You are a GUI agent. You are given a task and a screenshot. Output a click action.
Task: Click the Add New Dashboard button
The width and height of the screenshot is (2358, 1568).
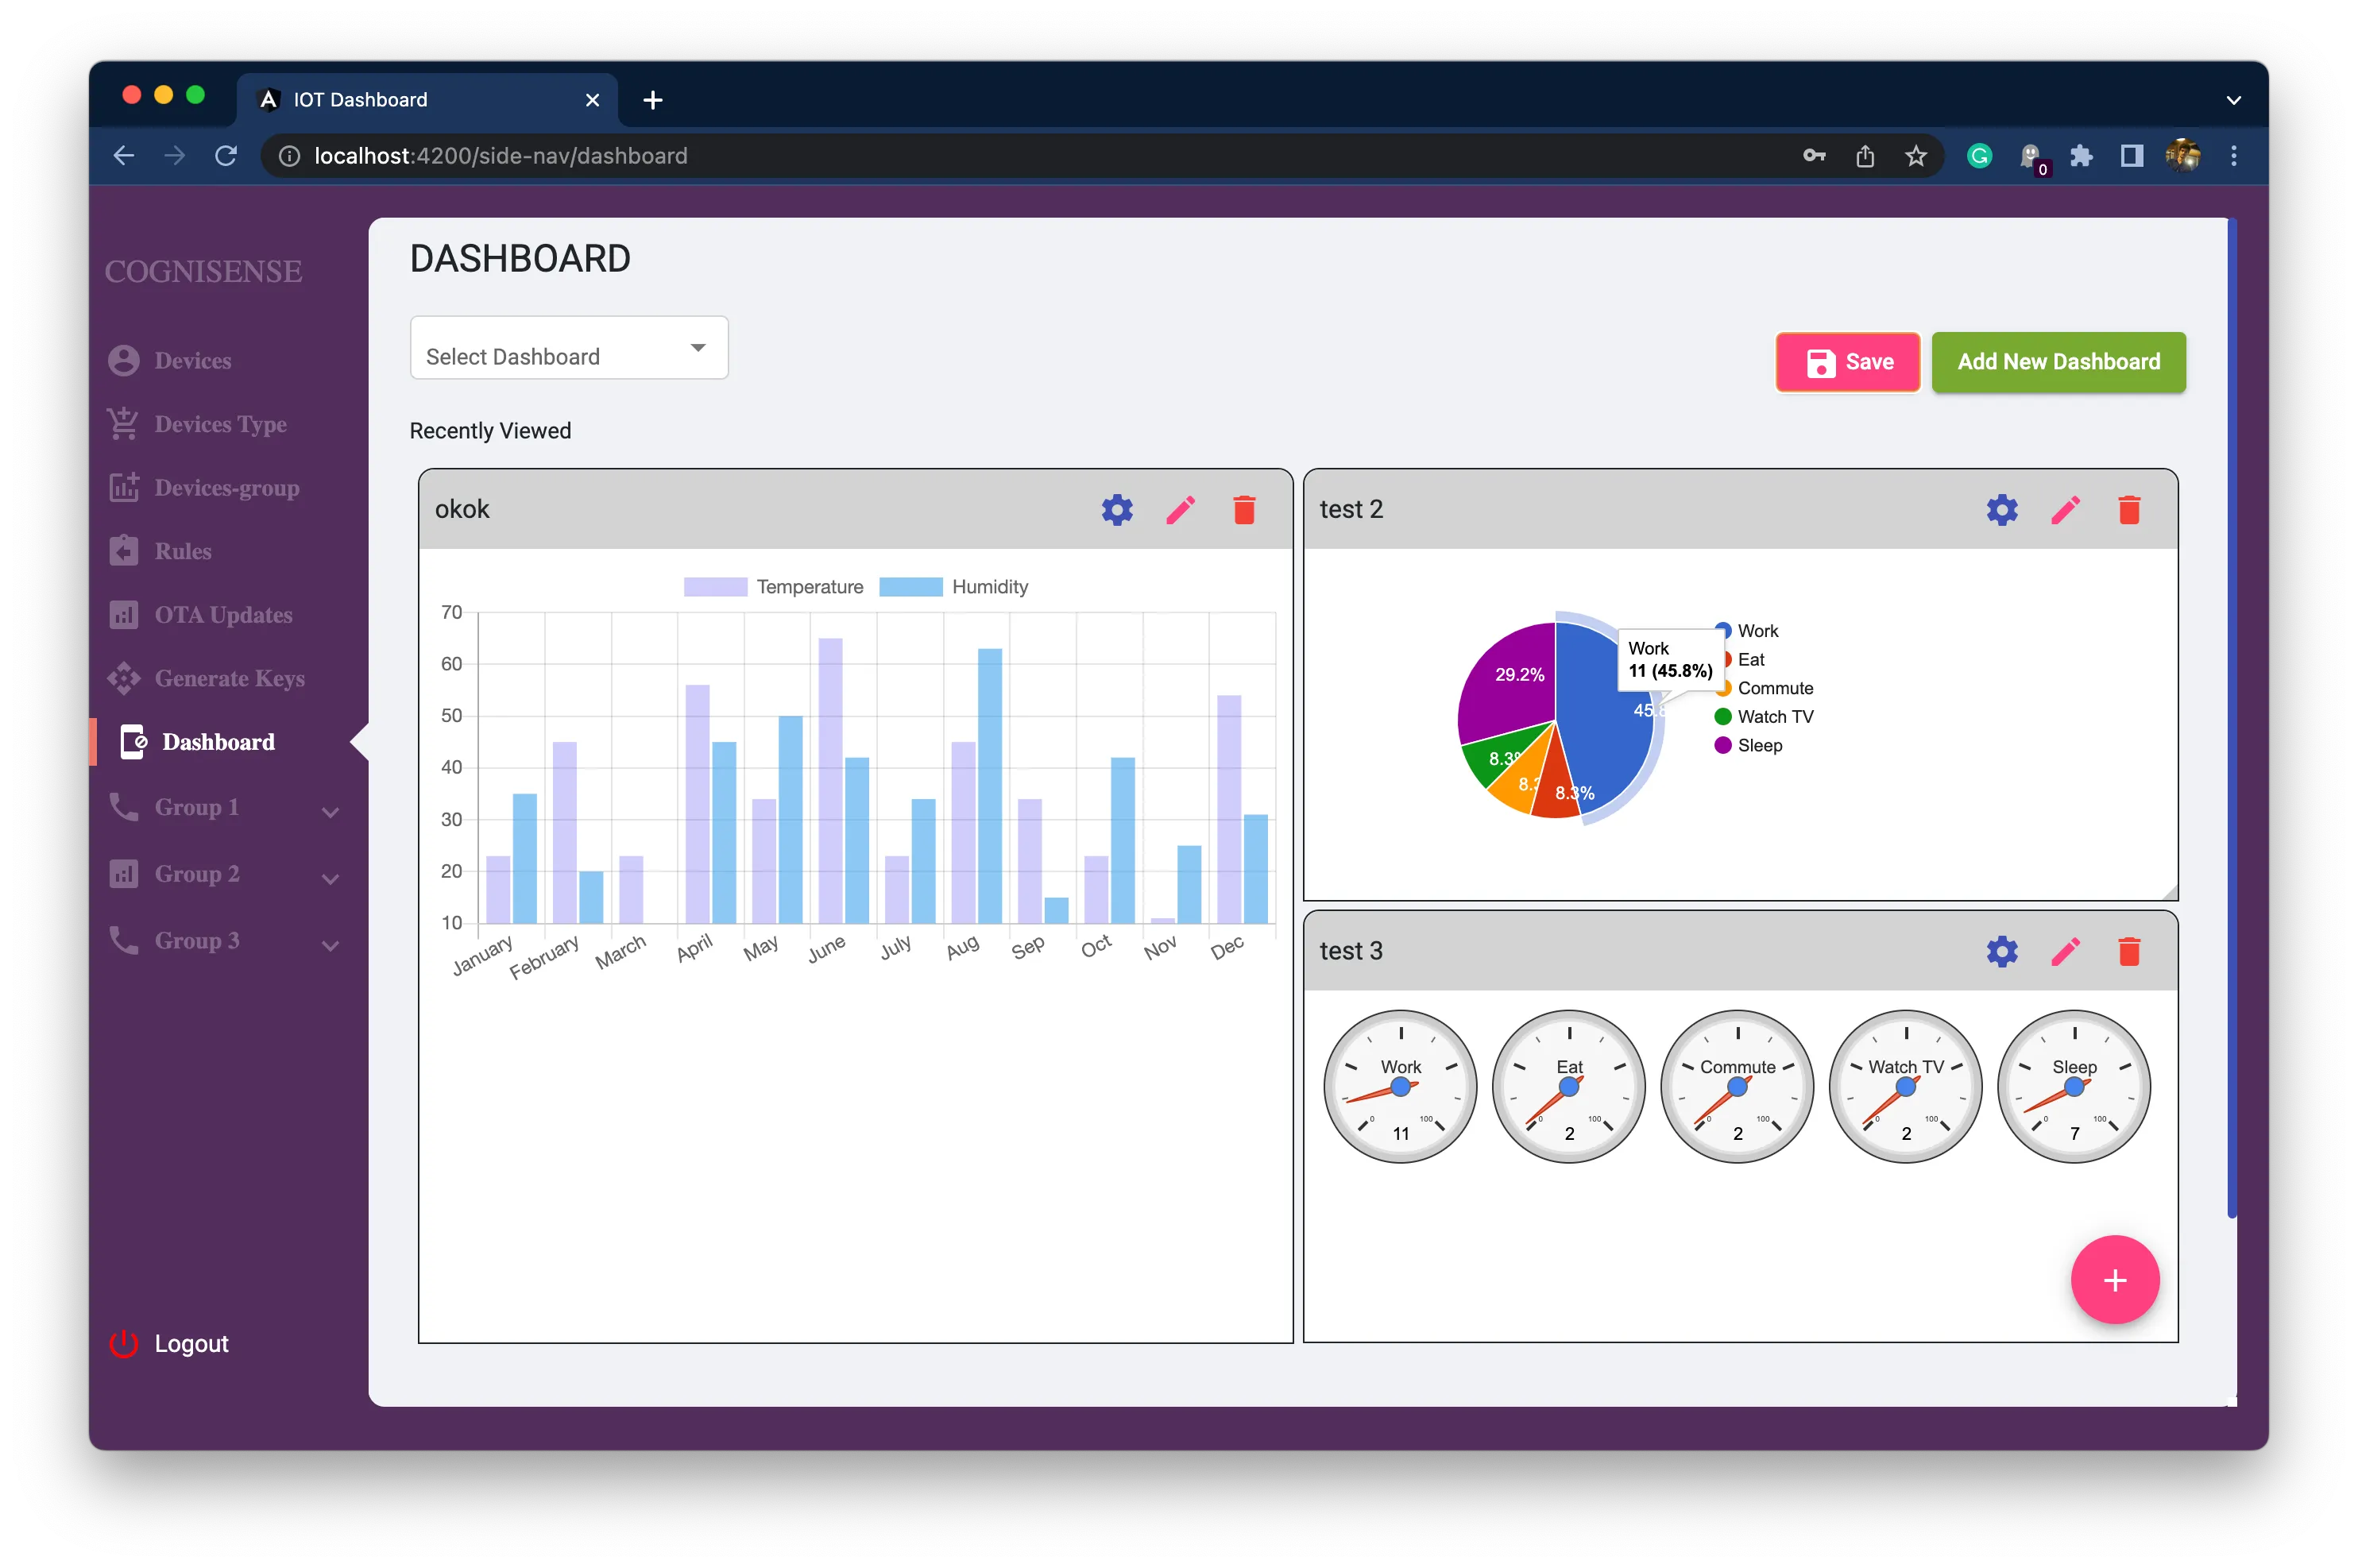[x=2058, y=362]
